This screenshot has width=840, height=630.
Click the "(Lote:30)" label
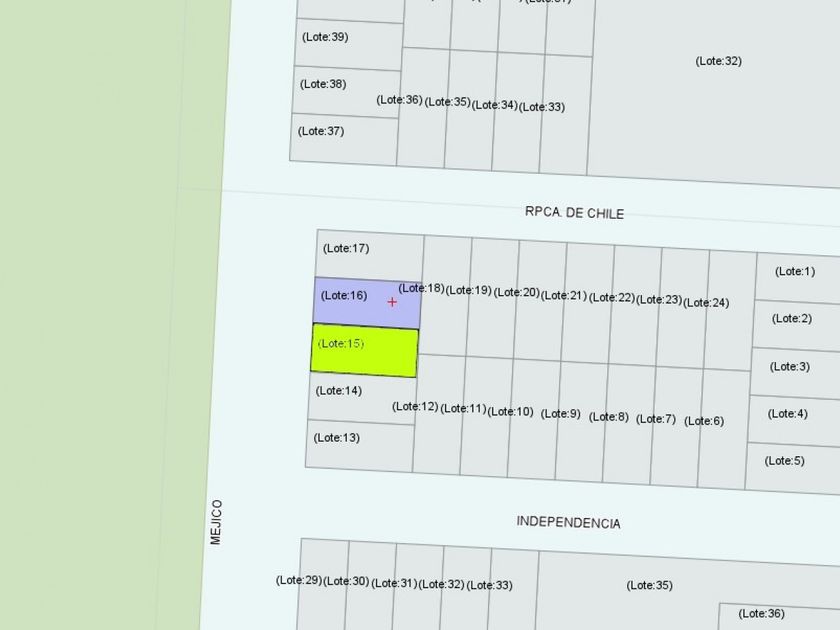(x=346, y=581)
